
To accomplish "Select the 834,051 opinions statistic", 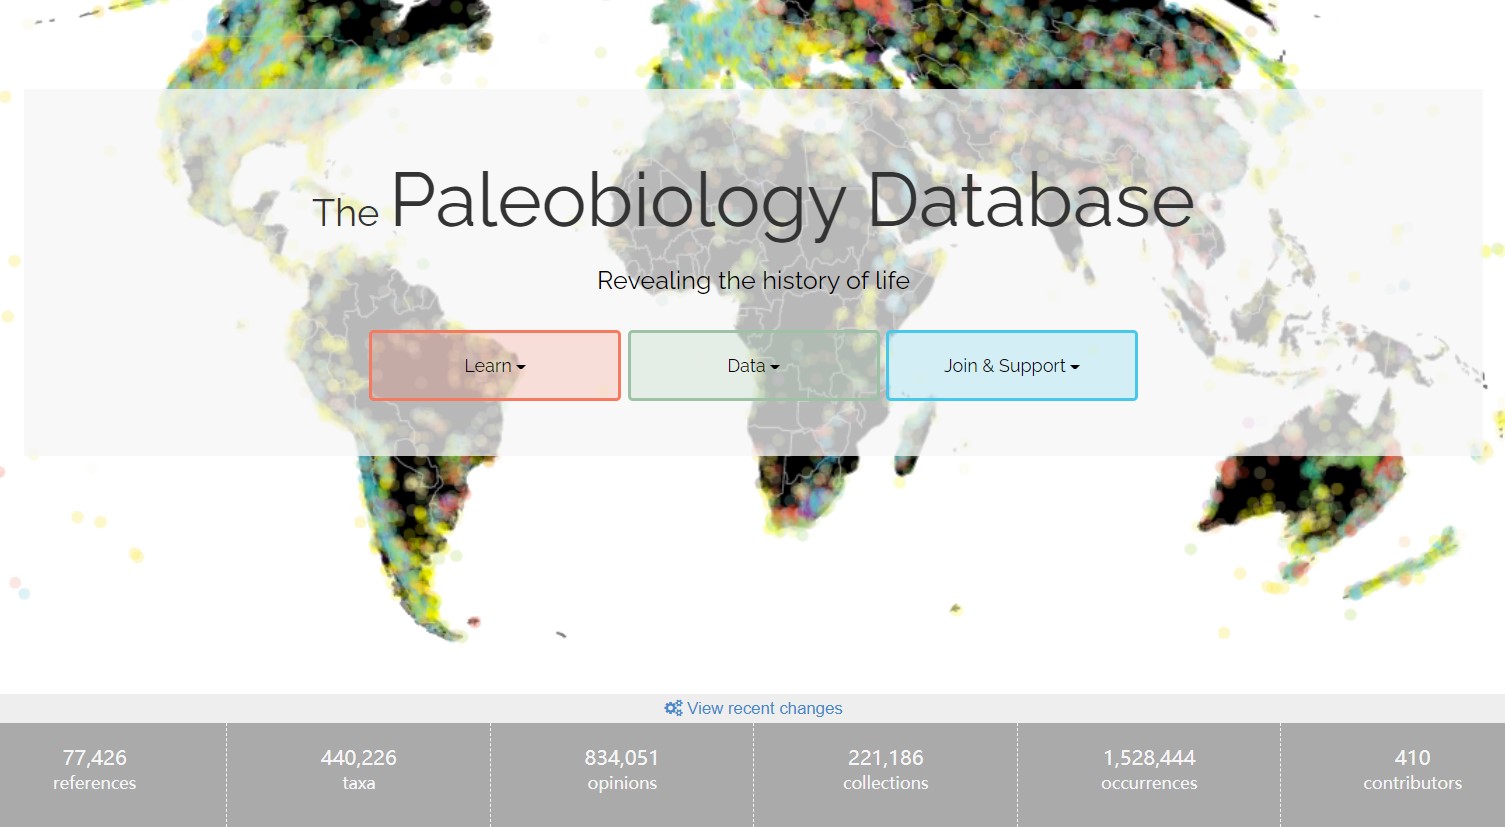I will click(622, 770).
